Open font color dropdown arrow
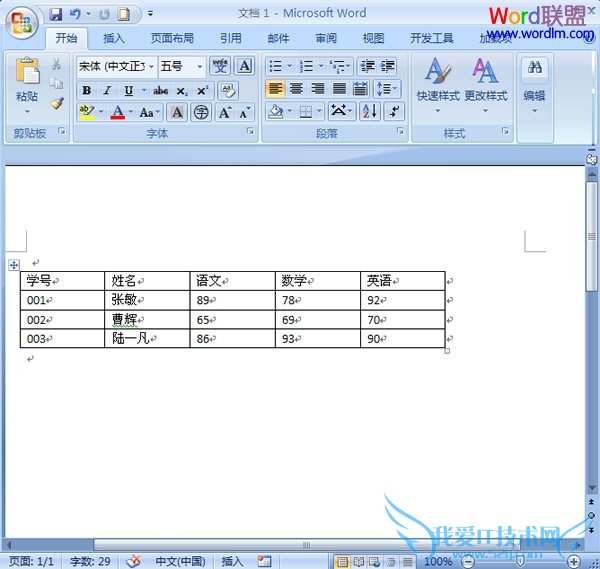The image size is (600, 569). [x=130, y=112]
